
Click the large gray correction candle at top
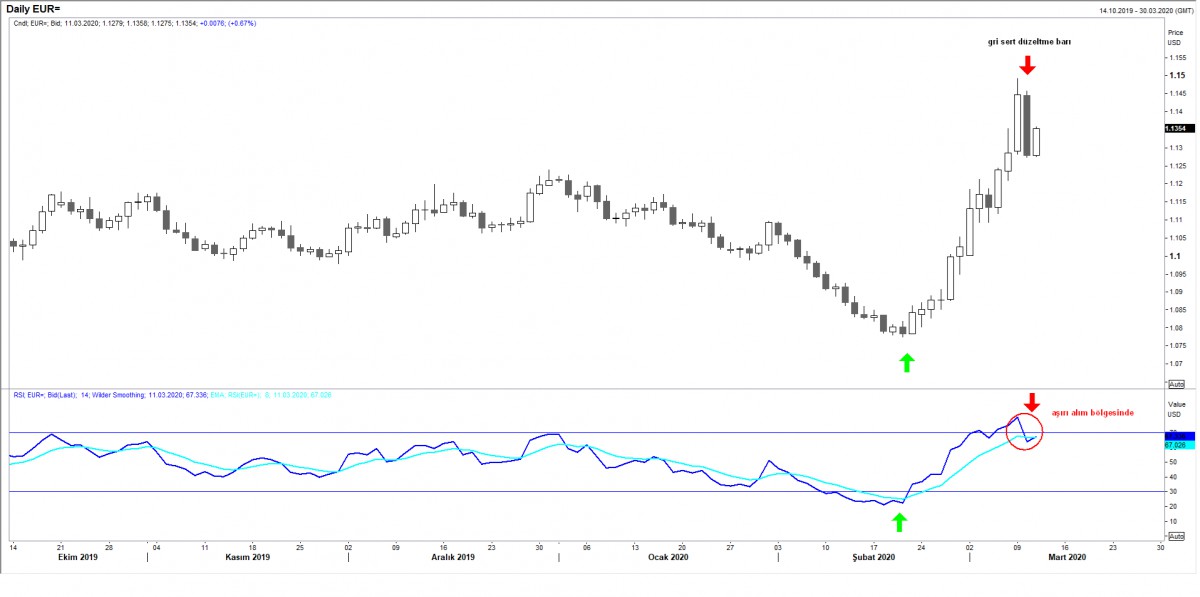(1027, 124)
